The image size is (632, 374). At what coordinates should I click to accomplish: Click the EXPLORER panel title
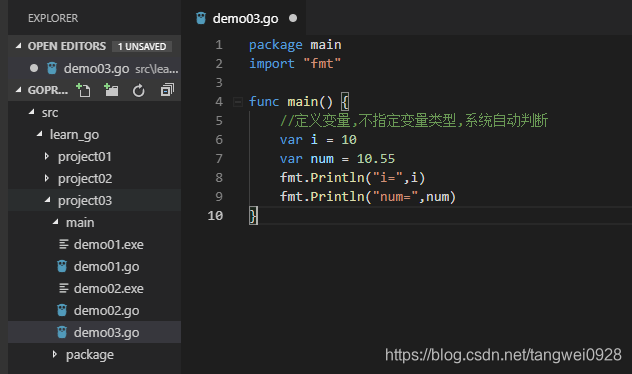pos(53,18)
